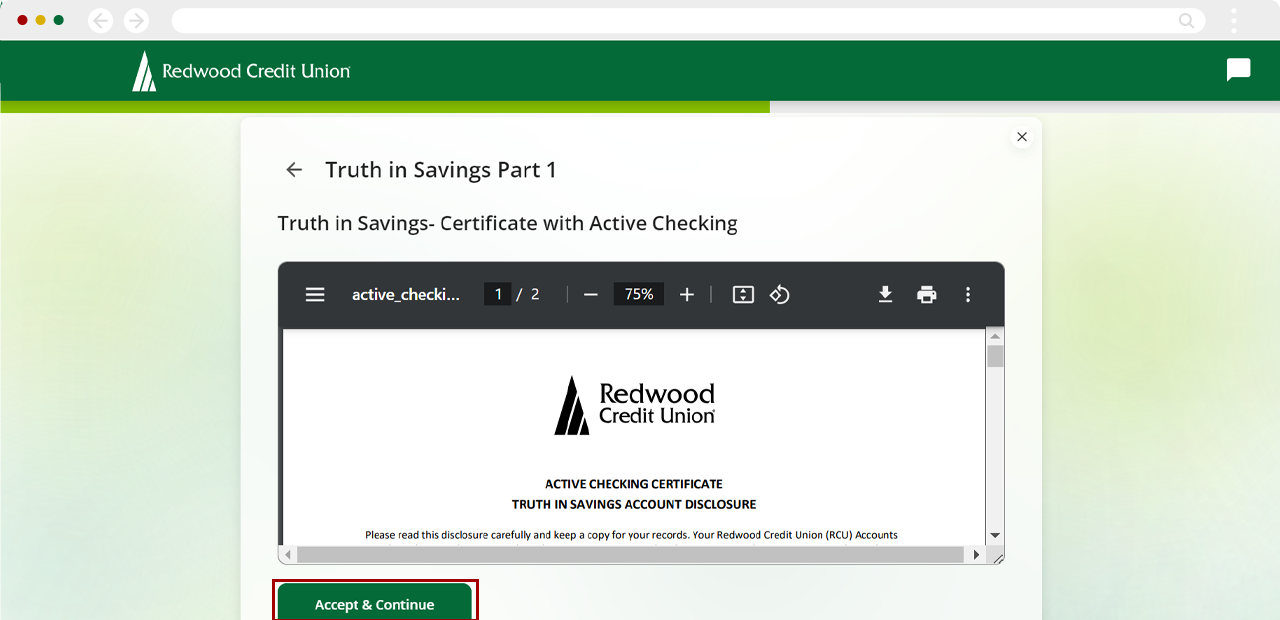Click the Truth in Savings Part 1 title

441,170
